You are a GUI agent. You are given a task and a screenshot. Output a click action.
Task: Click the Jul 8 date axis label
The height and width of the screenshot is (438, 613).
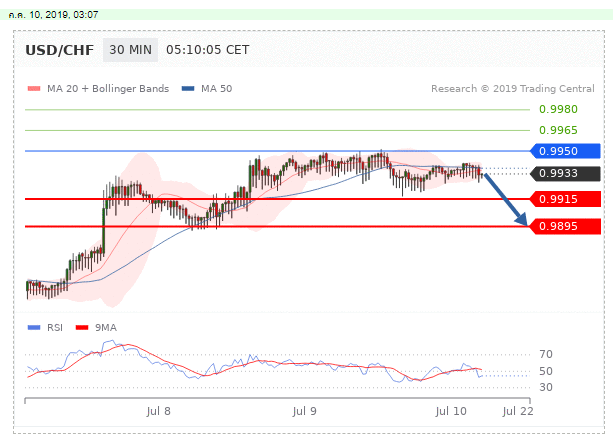(158, 411)
